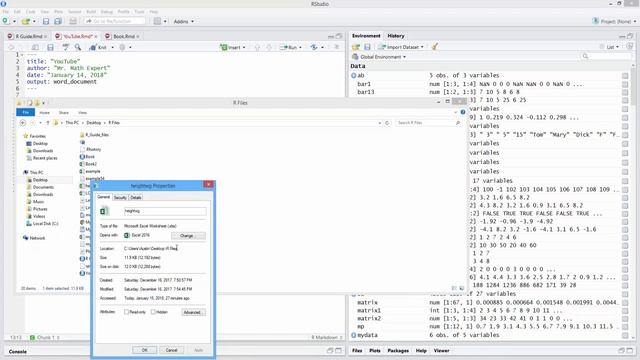
Task: Click the show document outline icon
Action: click(337, 47)
